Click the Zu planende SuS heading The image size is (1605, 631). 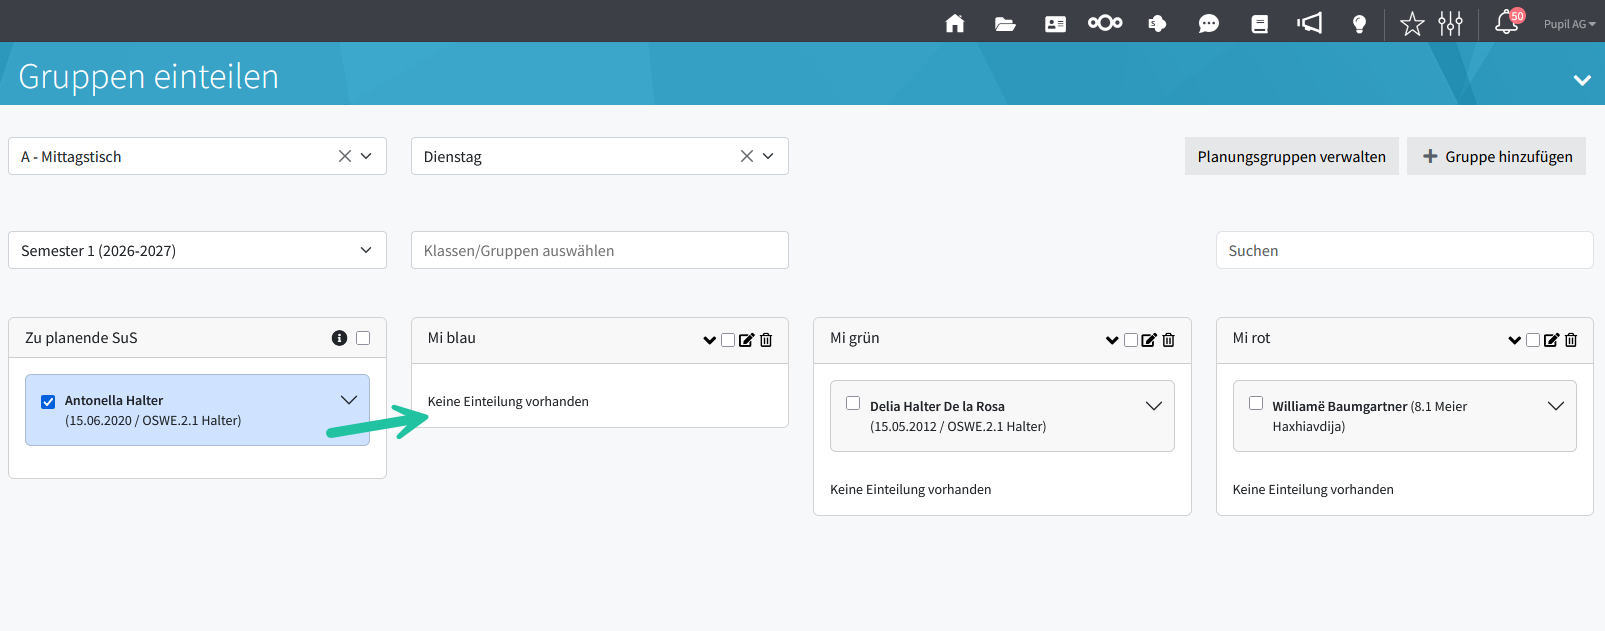81,338
